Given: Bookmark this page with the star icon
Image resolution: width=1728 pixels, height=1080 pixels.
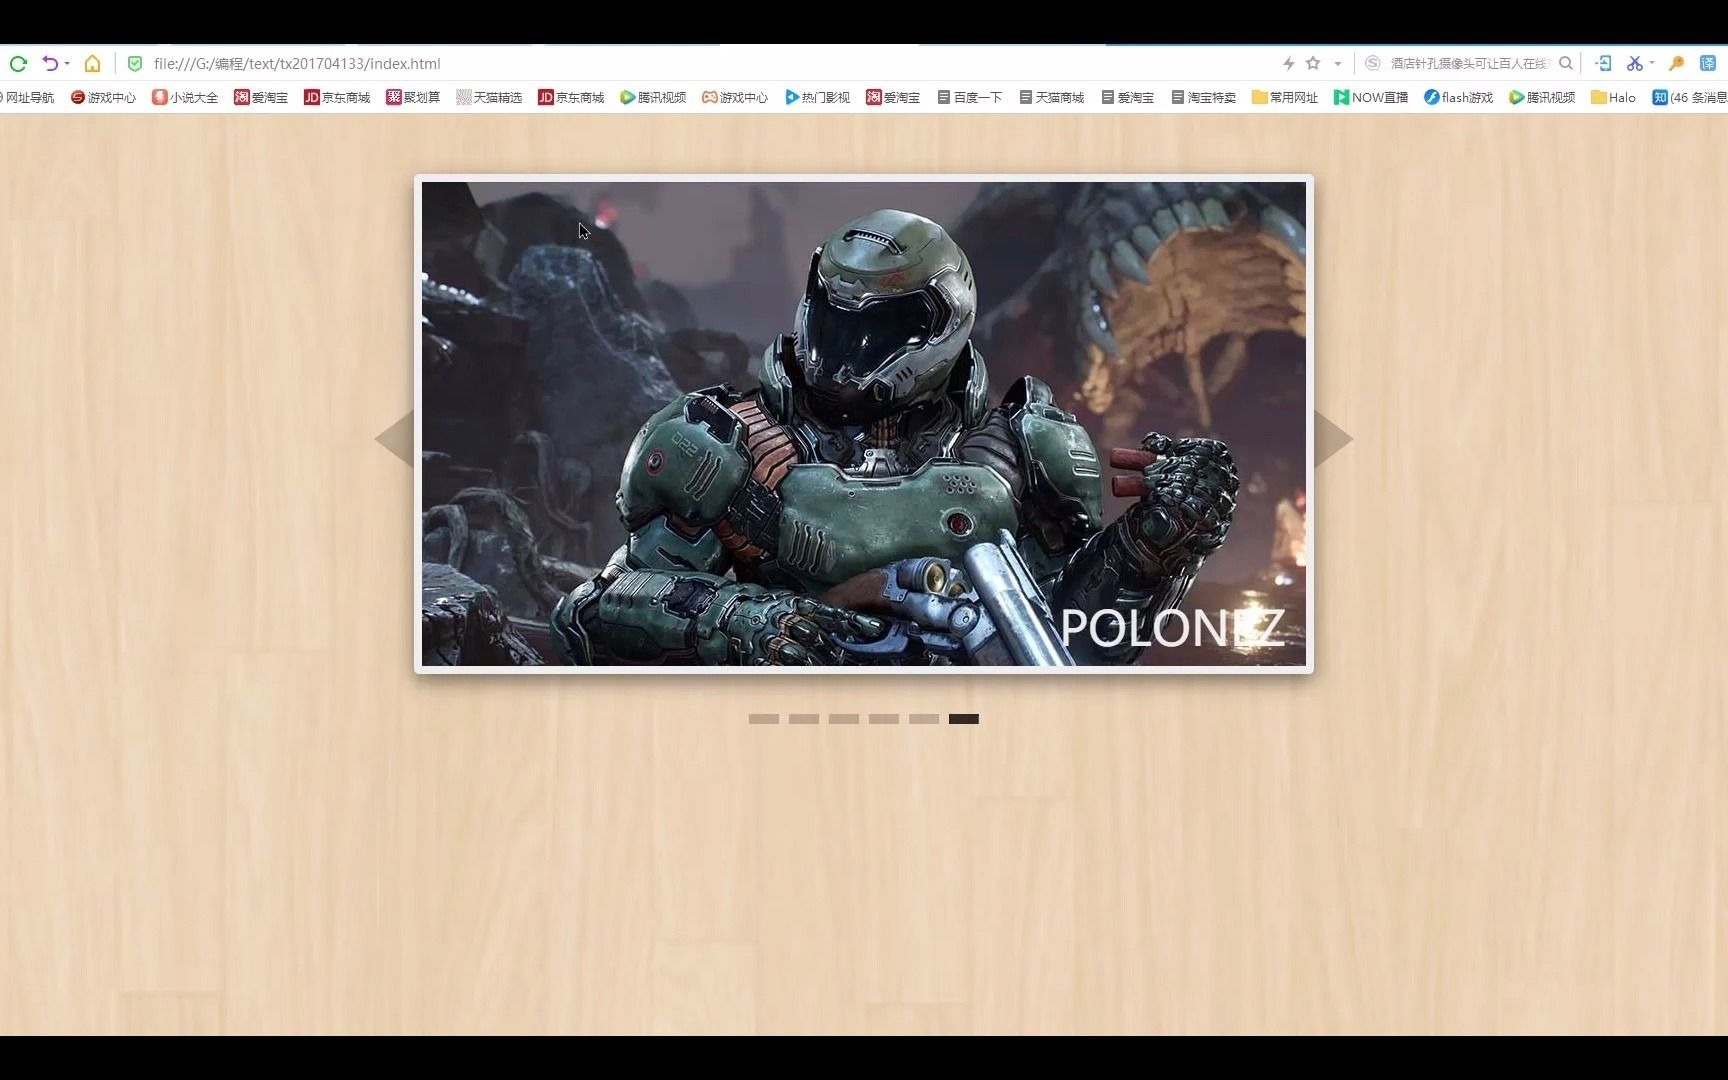Looking at the screenshot, I should coord(1313,64).
